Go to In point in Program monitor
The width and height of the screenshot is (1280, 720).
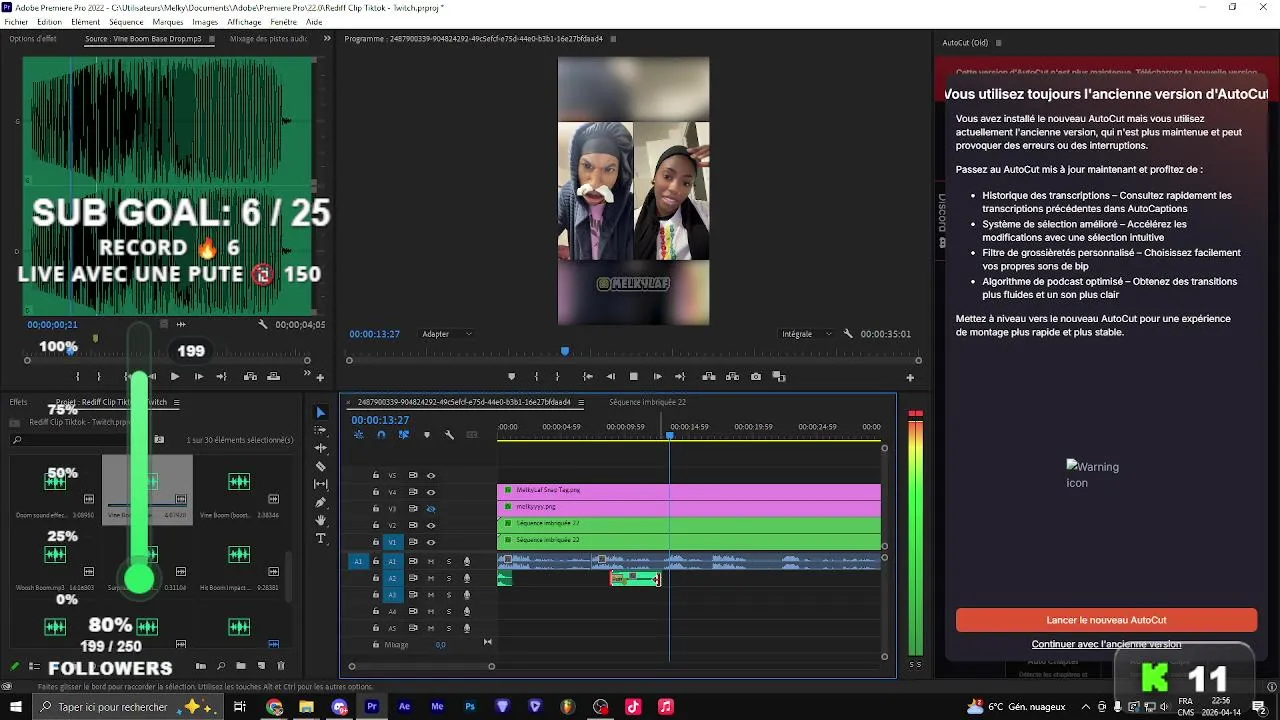point(587,377)
